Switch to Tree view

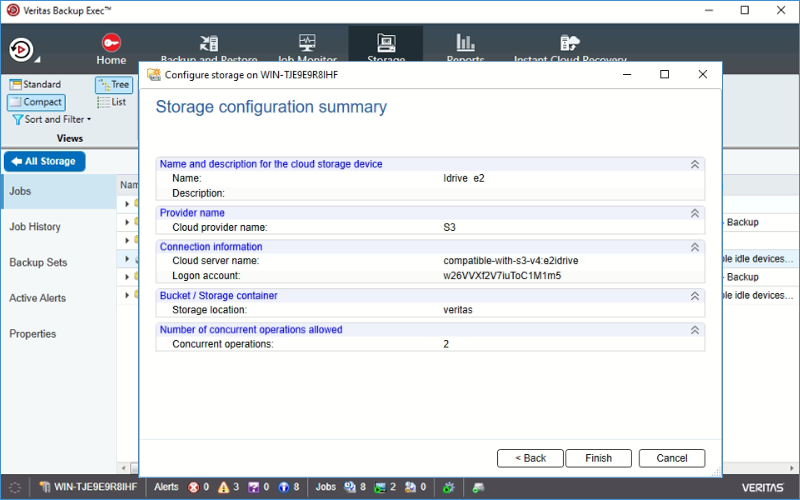point(114,85)
